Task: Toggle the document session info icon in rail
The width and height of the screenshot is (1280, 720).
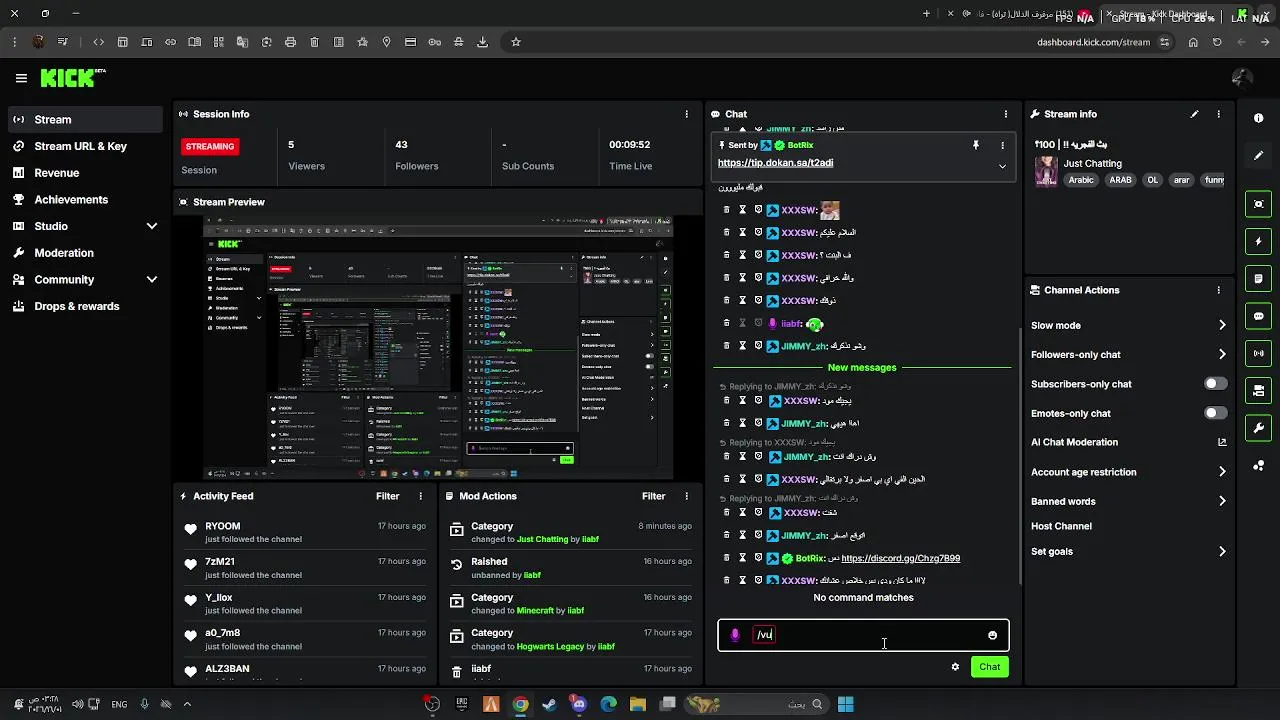Action: click(1258, 278)
